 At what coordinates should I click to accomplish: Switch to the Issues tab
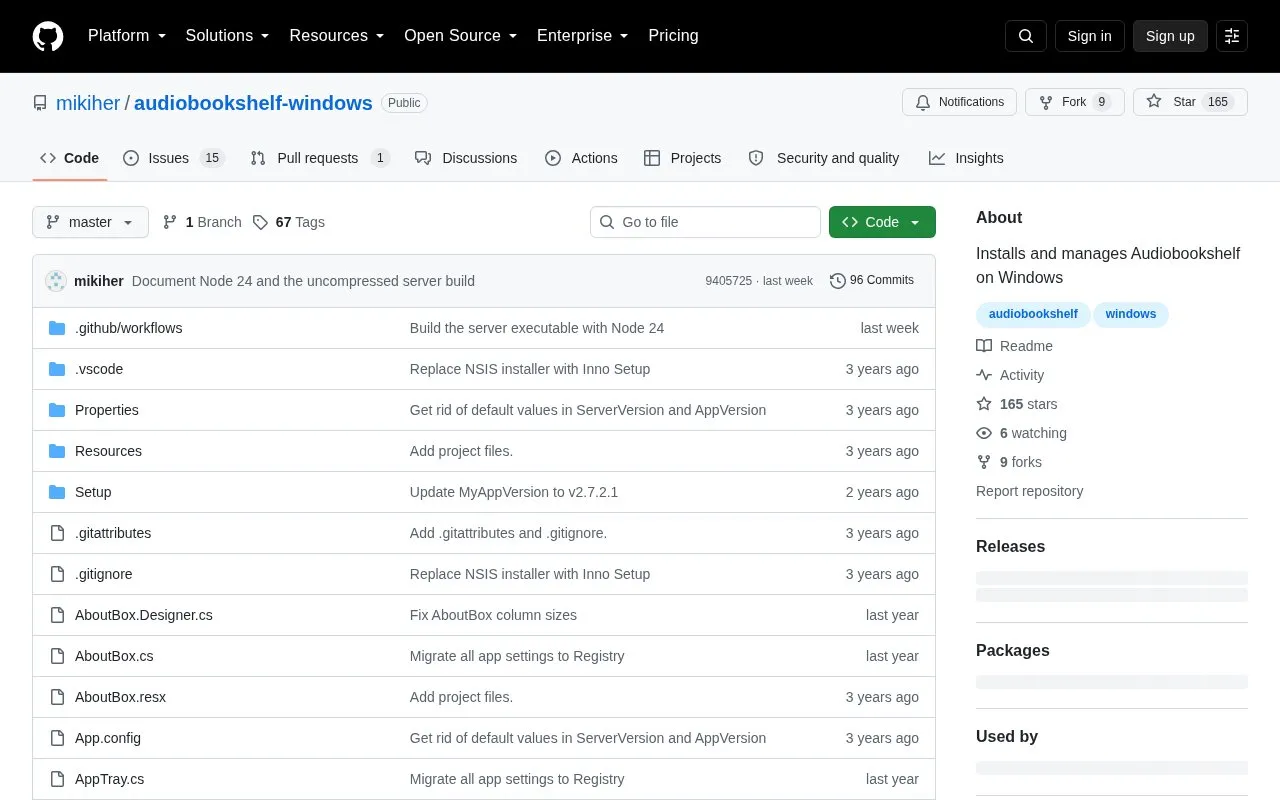click(174, 158)
